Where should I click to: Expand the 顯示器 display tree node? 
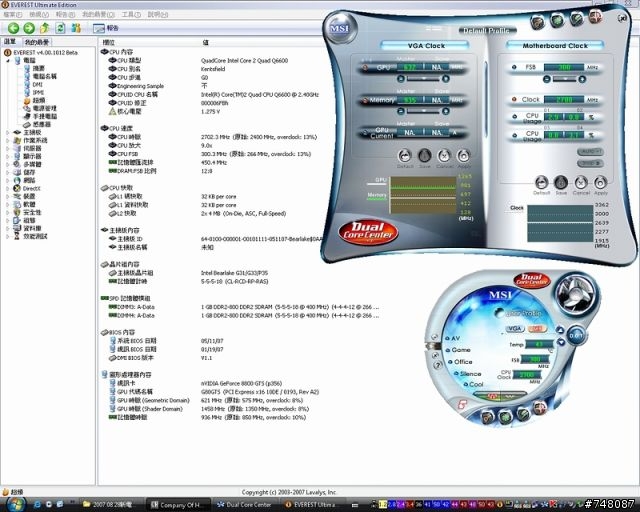[x=8, y=156]
